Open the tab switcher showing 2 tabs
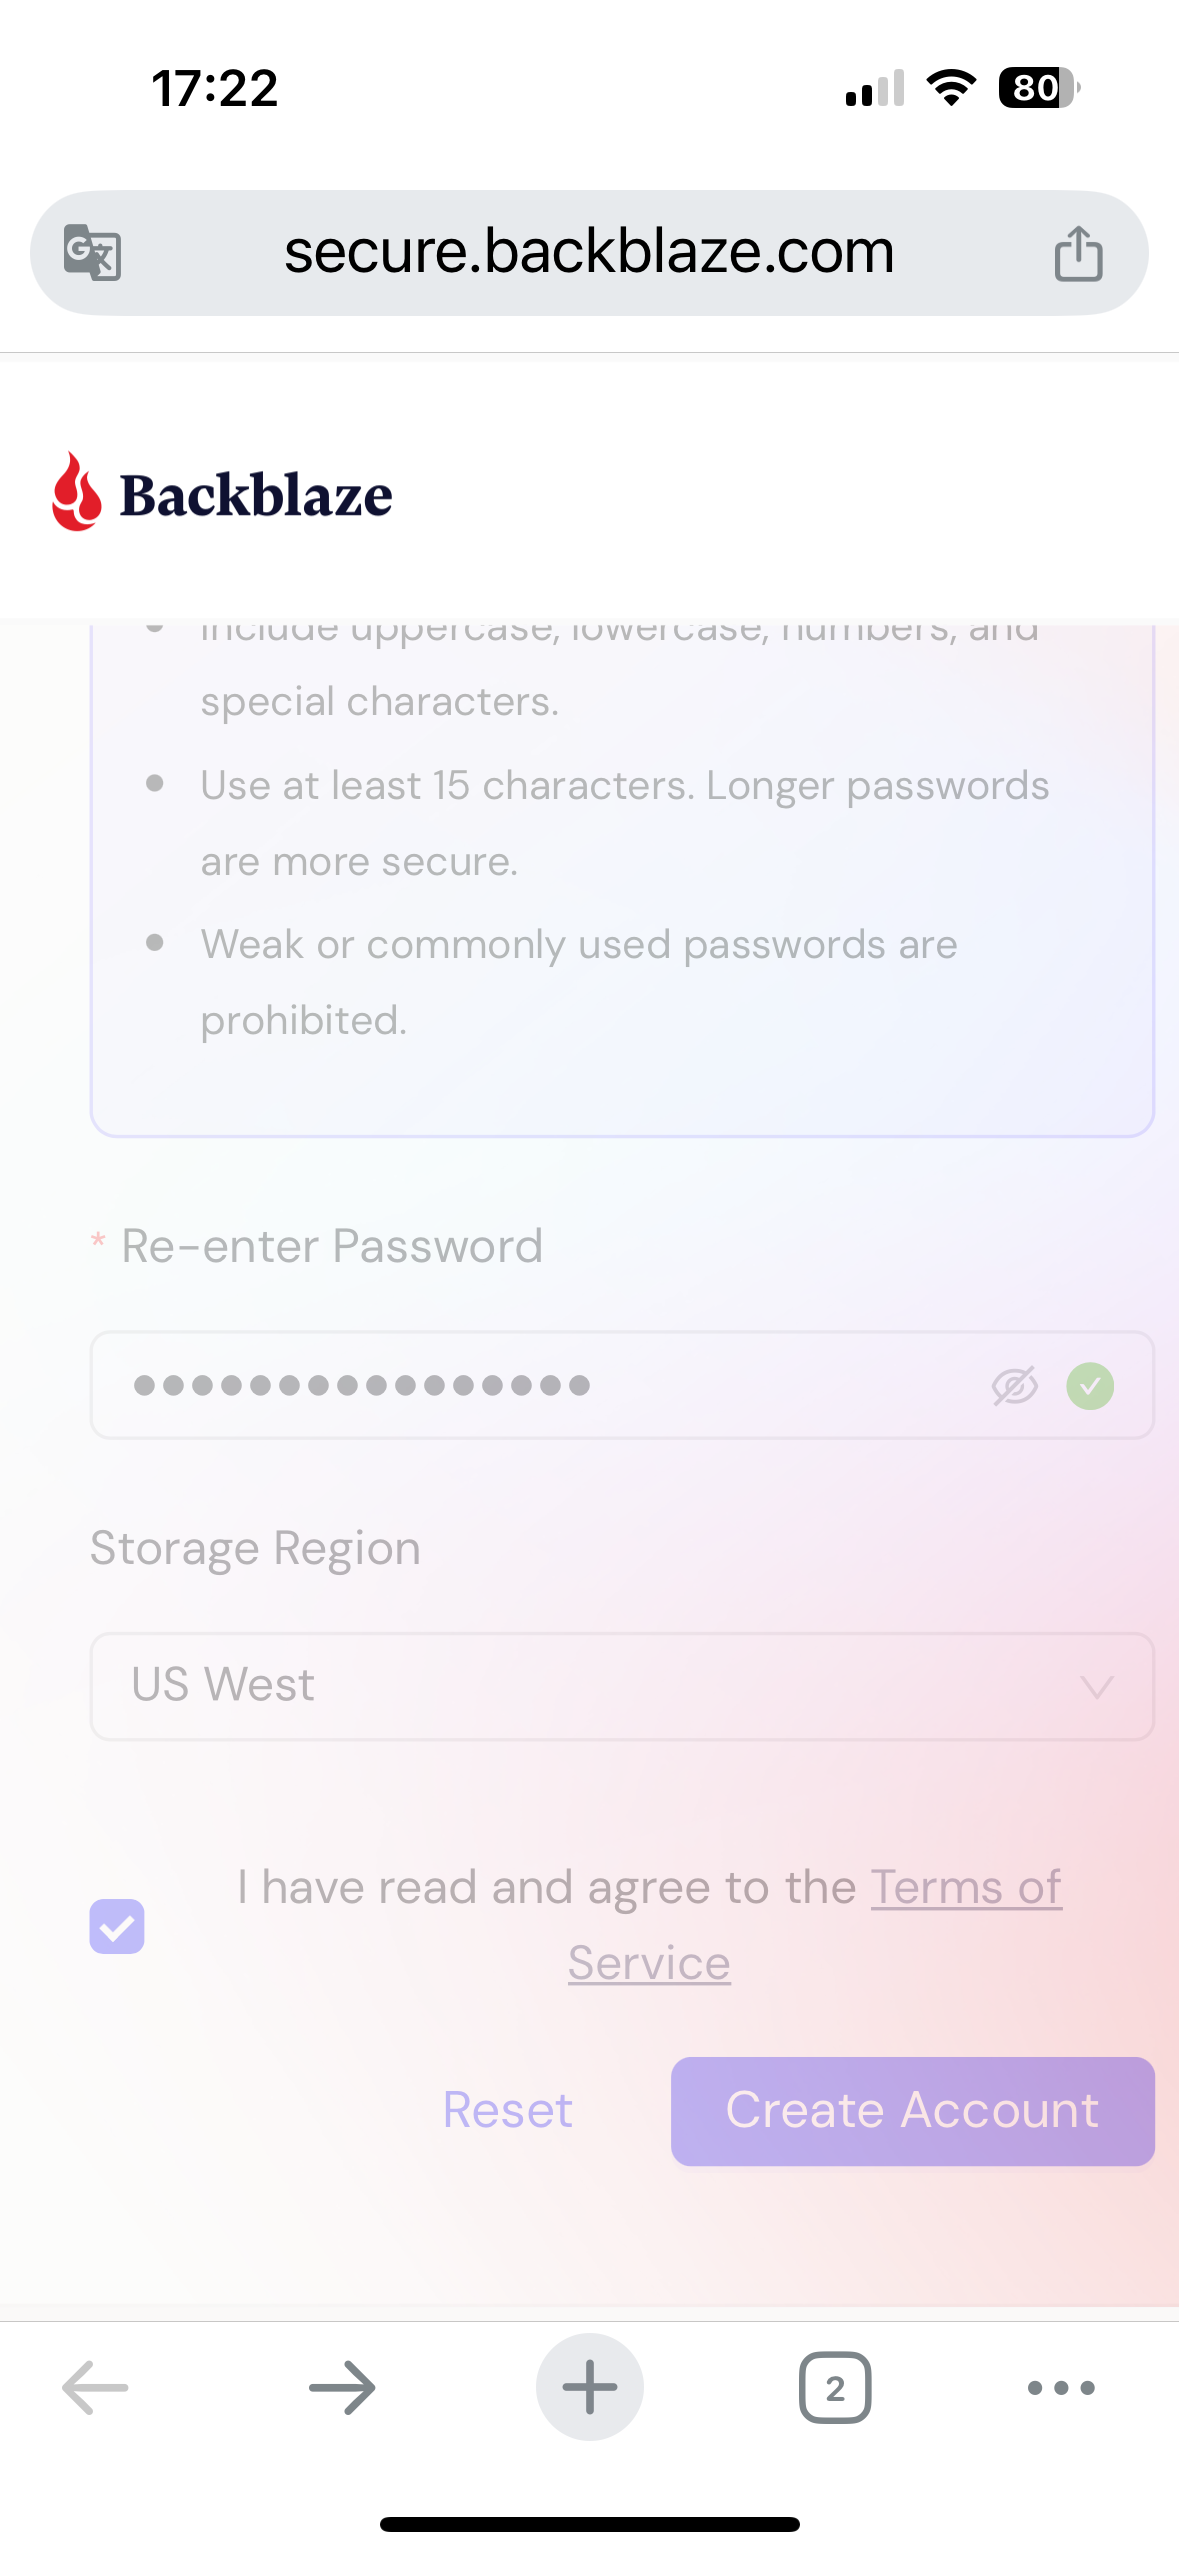The height and width of the screenshot is (2556, 1179). pos(835,2387)
